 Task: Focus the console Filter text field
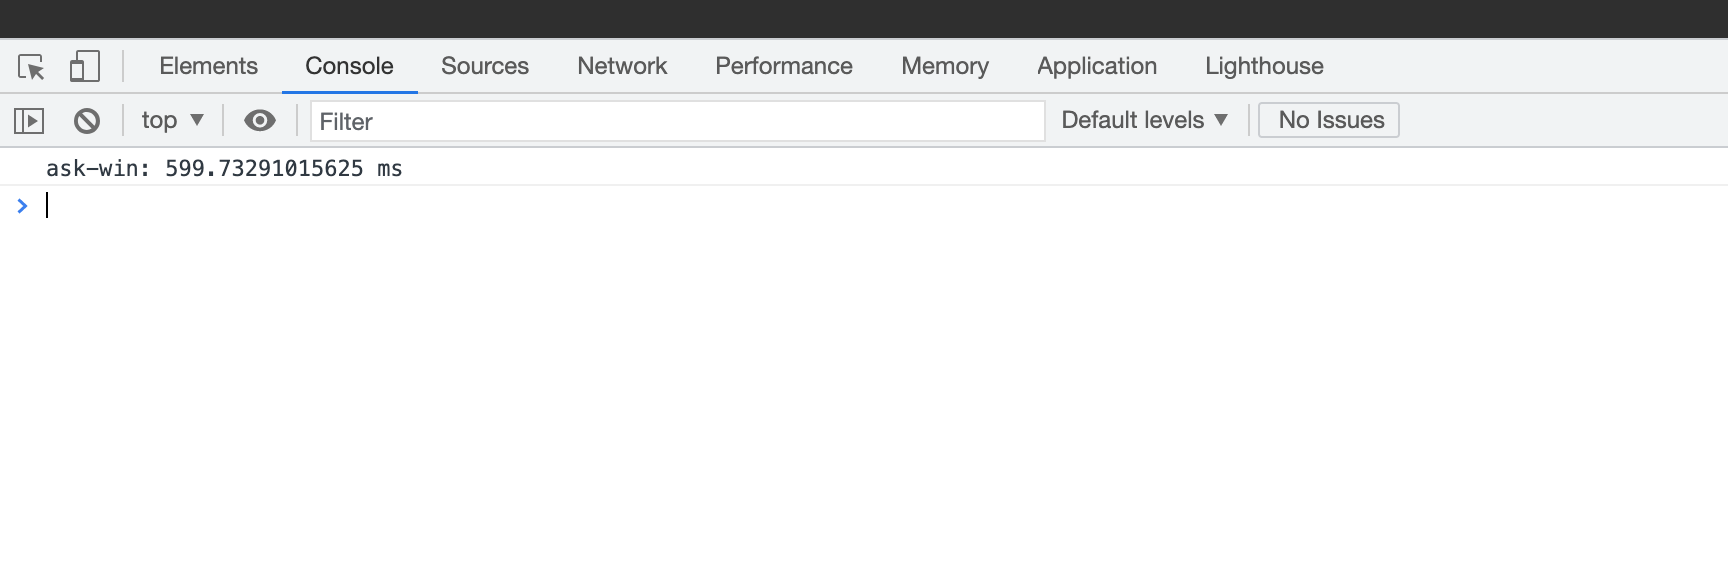677,122
